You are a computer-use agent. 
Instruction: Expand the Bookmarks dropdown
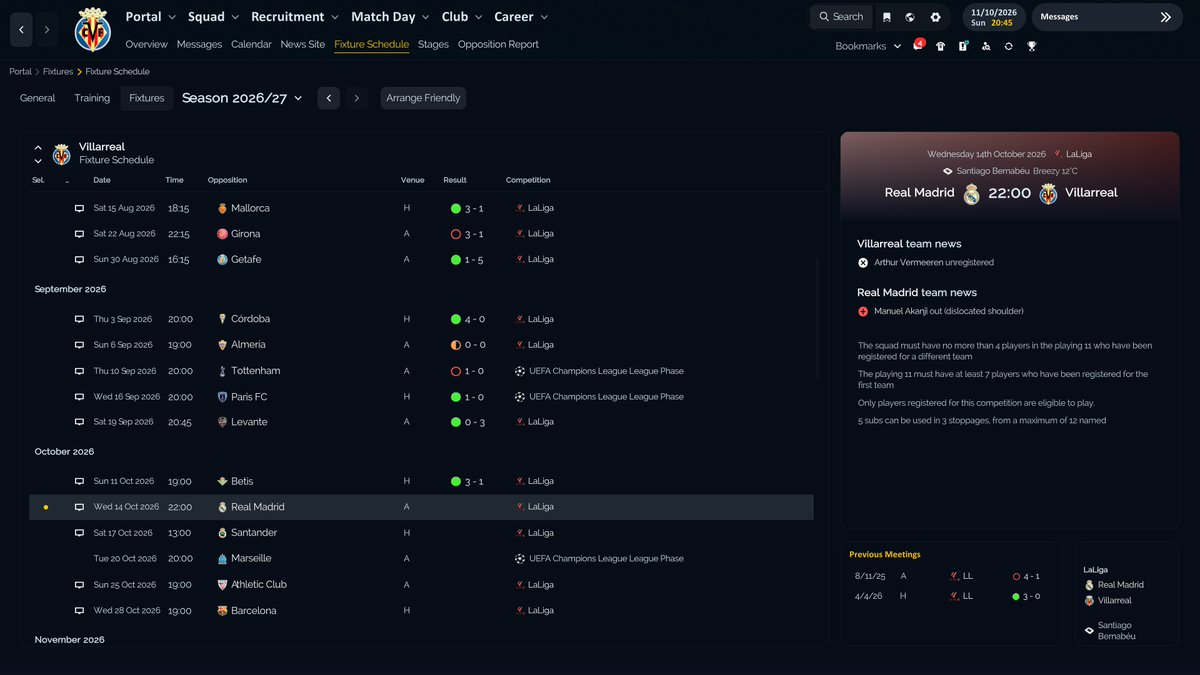coord(868,46)
